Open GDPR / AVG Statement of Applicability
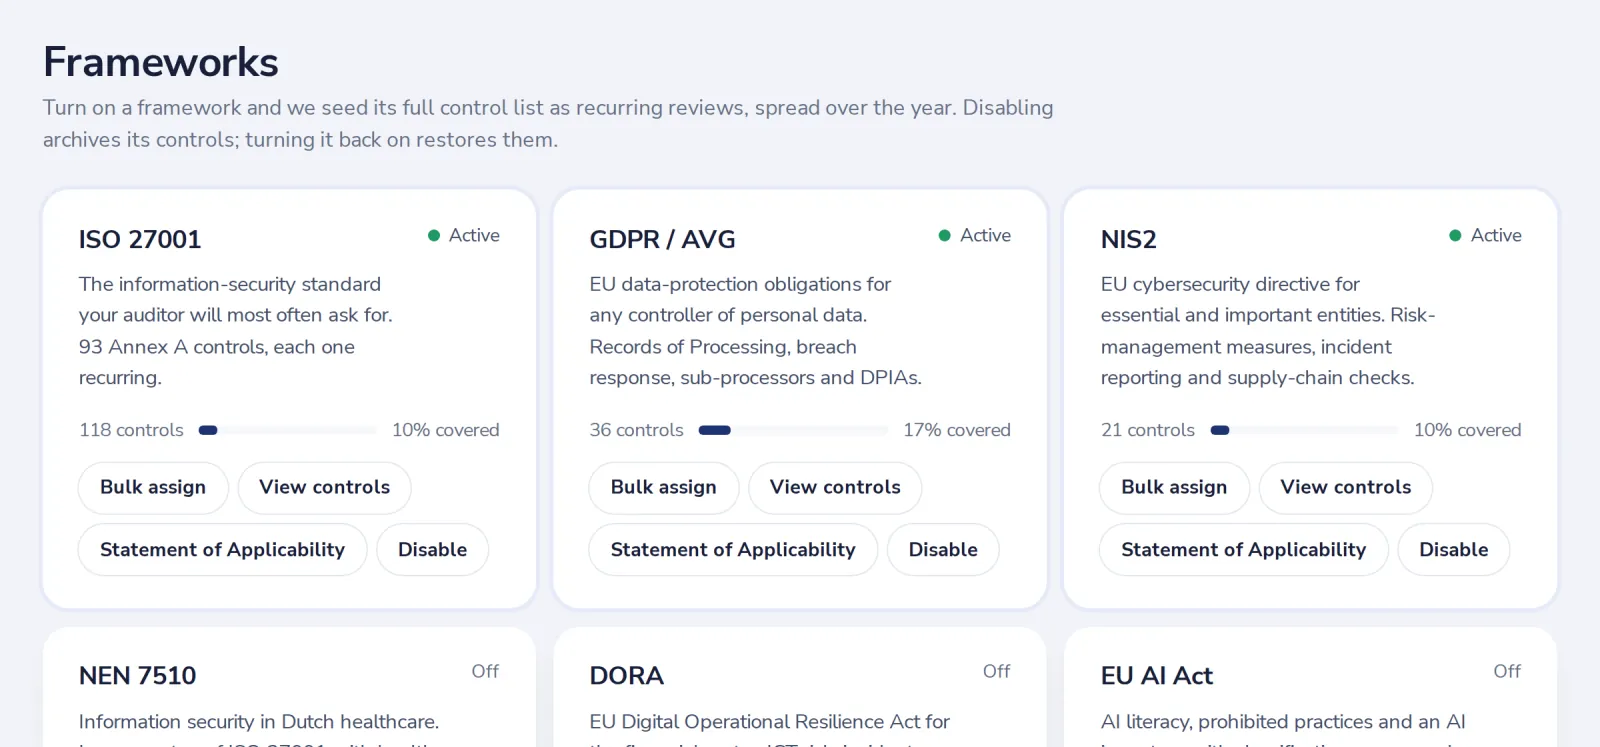This screenshot has height=747, width=1600. (x=733, y=550)
